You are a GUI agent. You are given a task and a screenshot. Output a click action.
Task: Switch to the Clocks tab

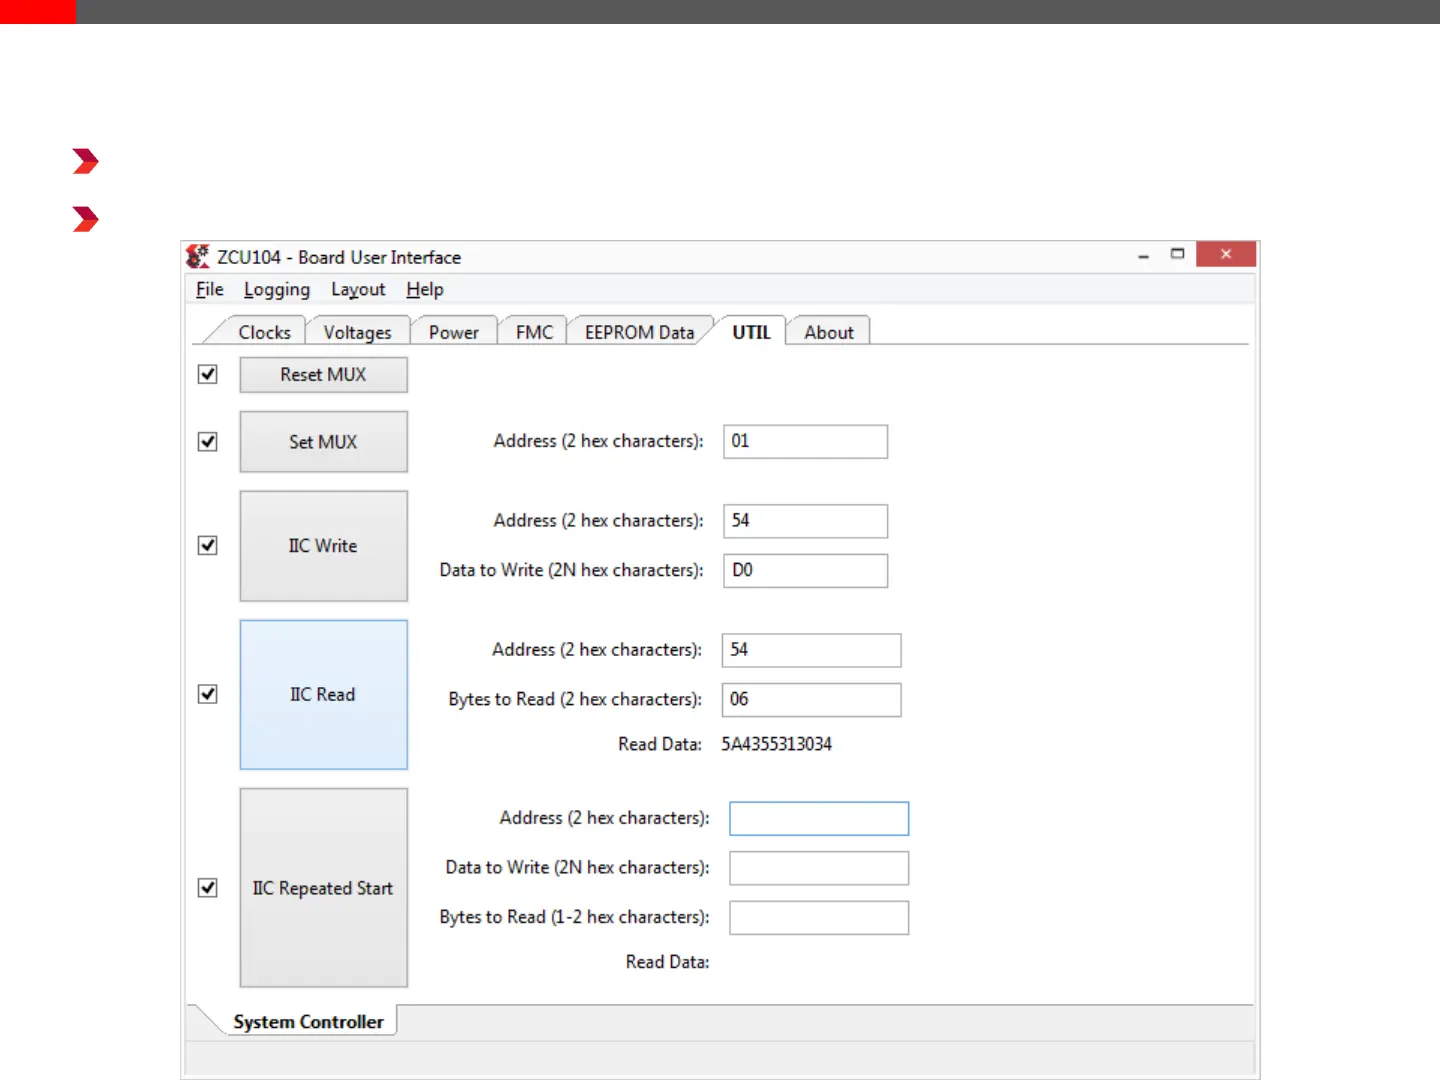[x=264, y=332]
